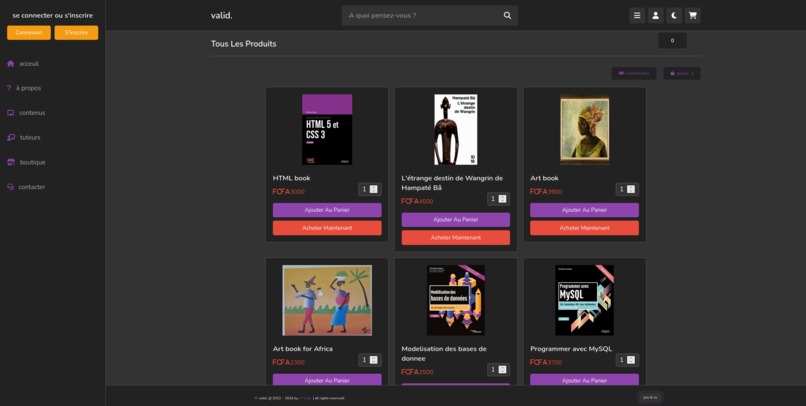Click the S'inscrire button
The width and height of the screenshot is (806, 406).
point(76,32)
